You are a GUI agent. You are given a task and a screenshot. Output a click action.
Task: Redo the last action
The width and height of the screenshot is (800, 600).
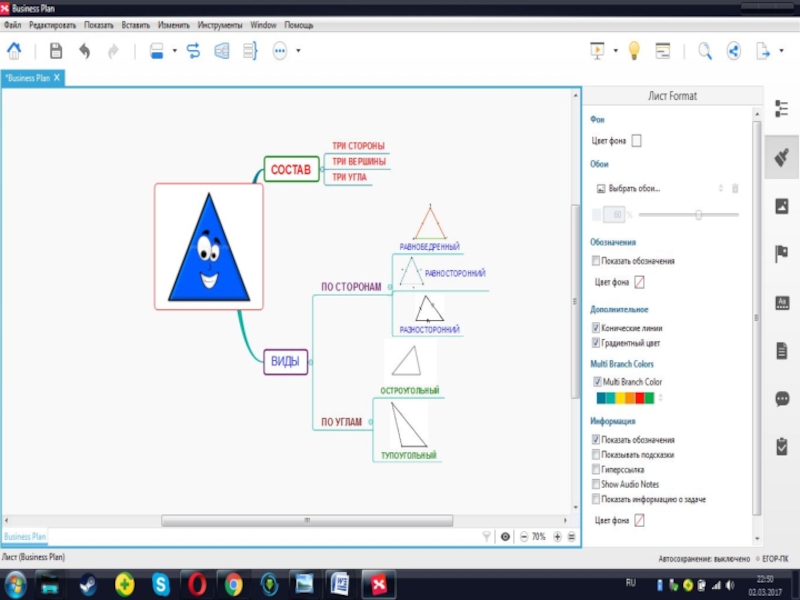pos(113,51)
